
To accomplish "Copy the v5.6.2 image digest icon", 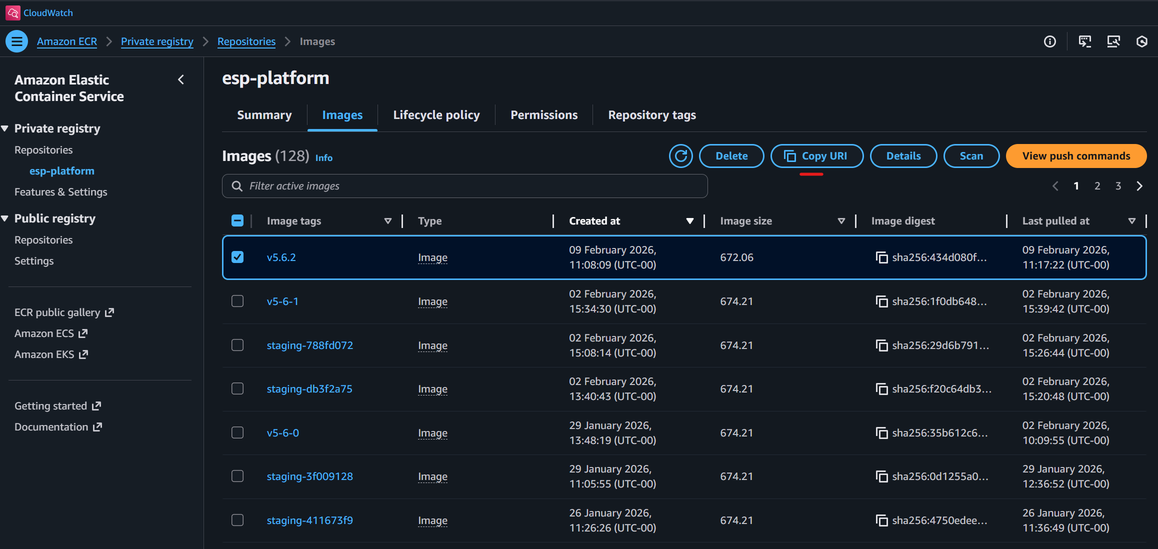I will [881, 258].
